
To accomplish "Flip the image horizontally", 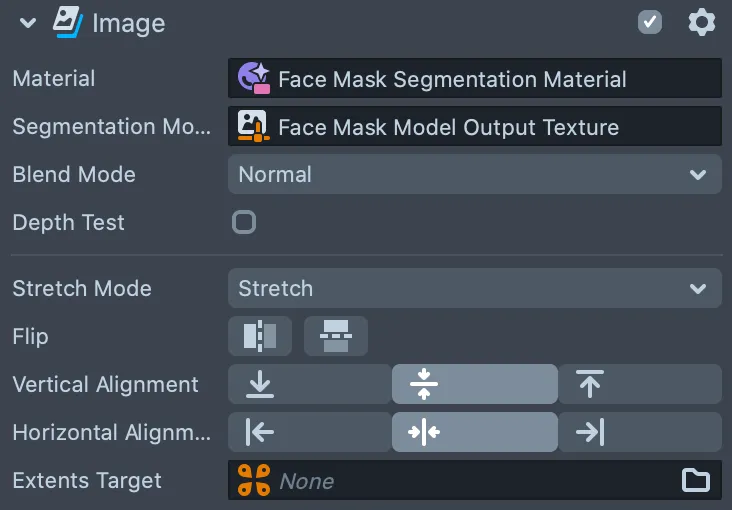I will pyautogui.click(x=260, y=336).
